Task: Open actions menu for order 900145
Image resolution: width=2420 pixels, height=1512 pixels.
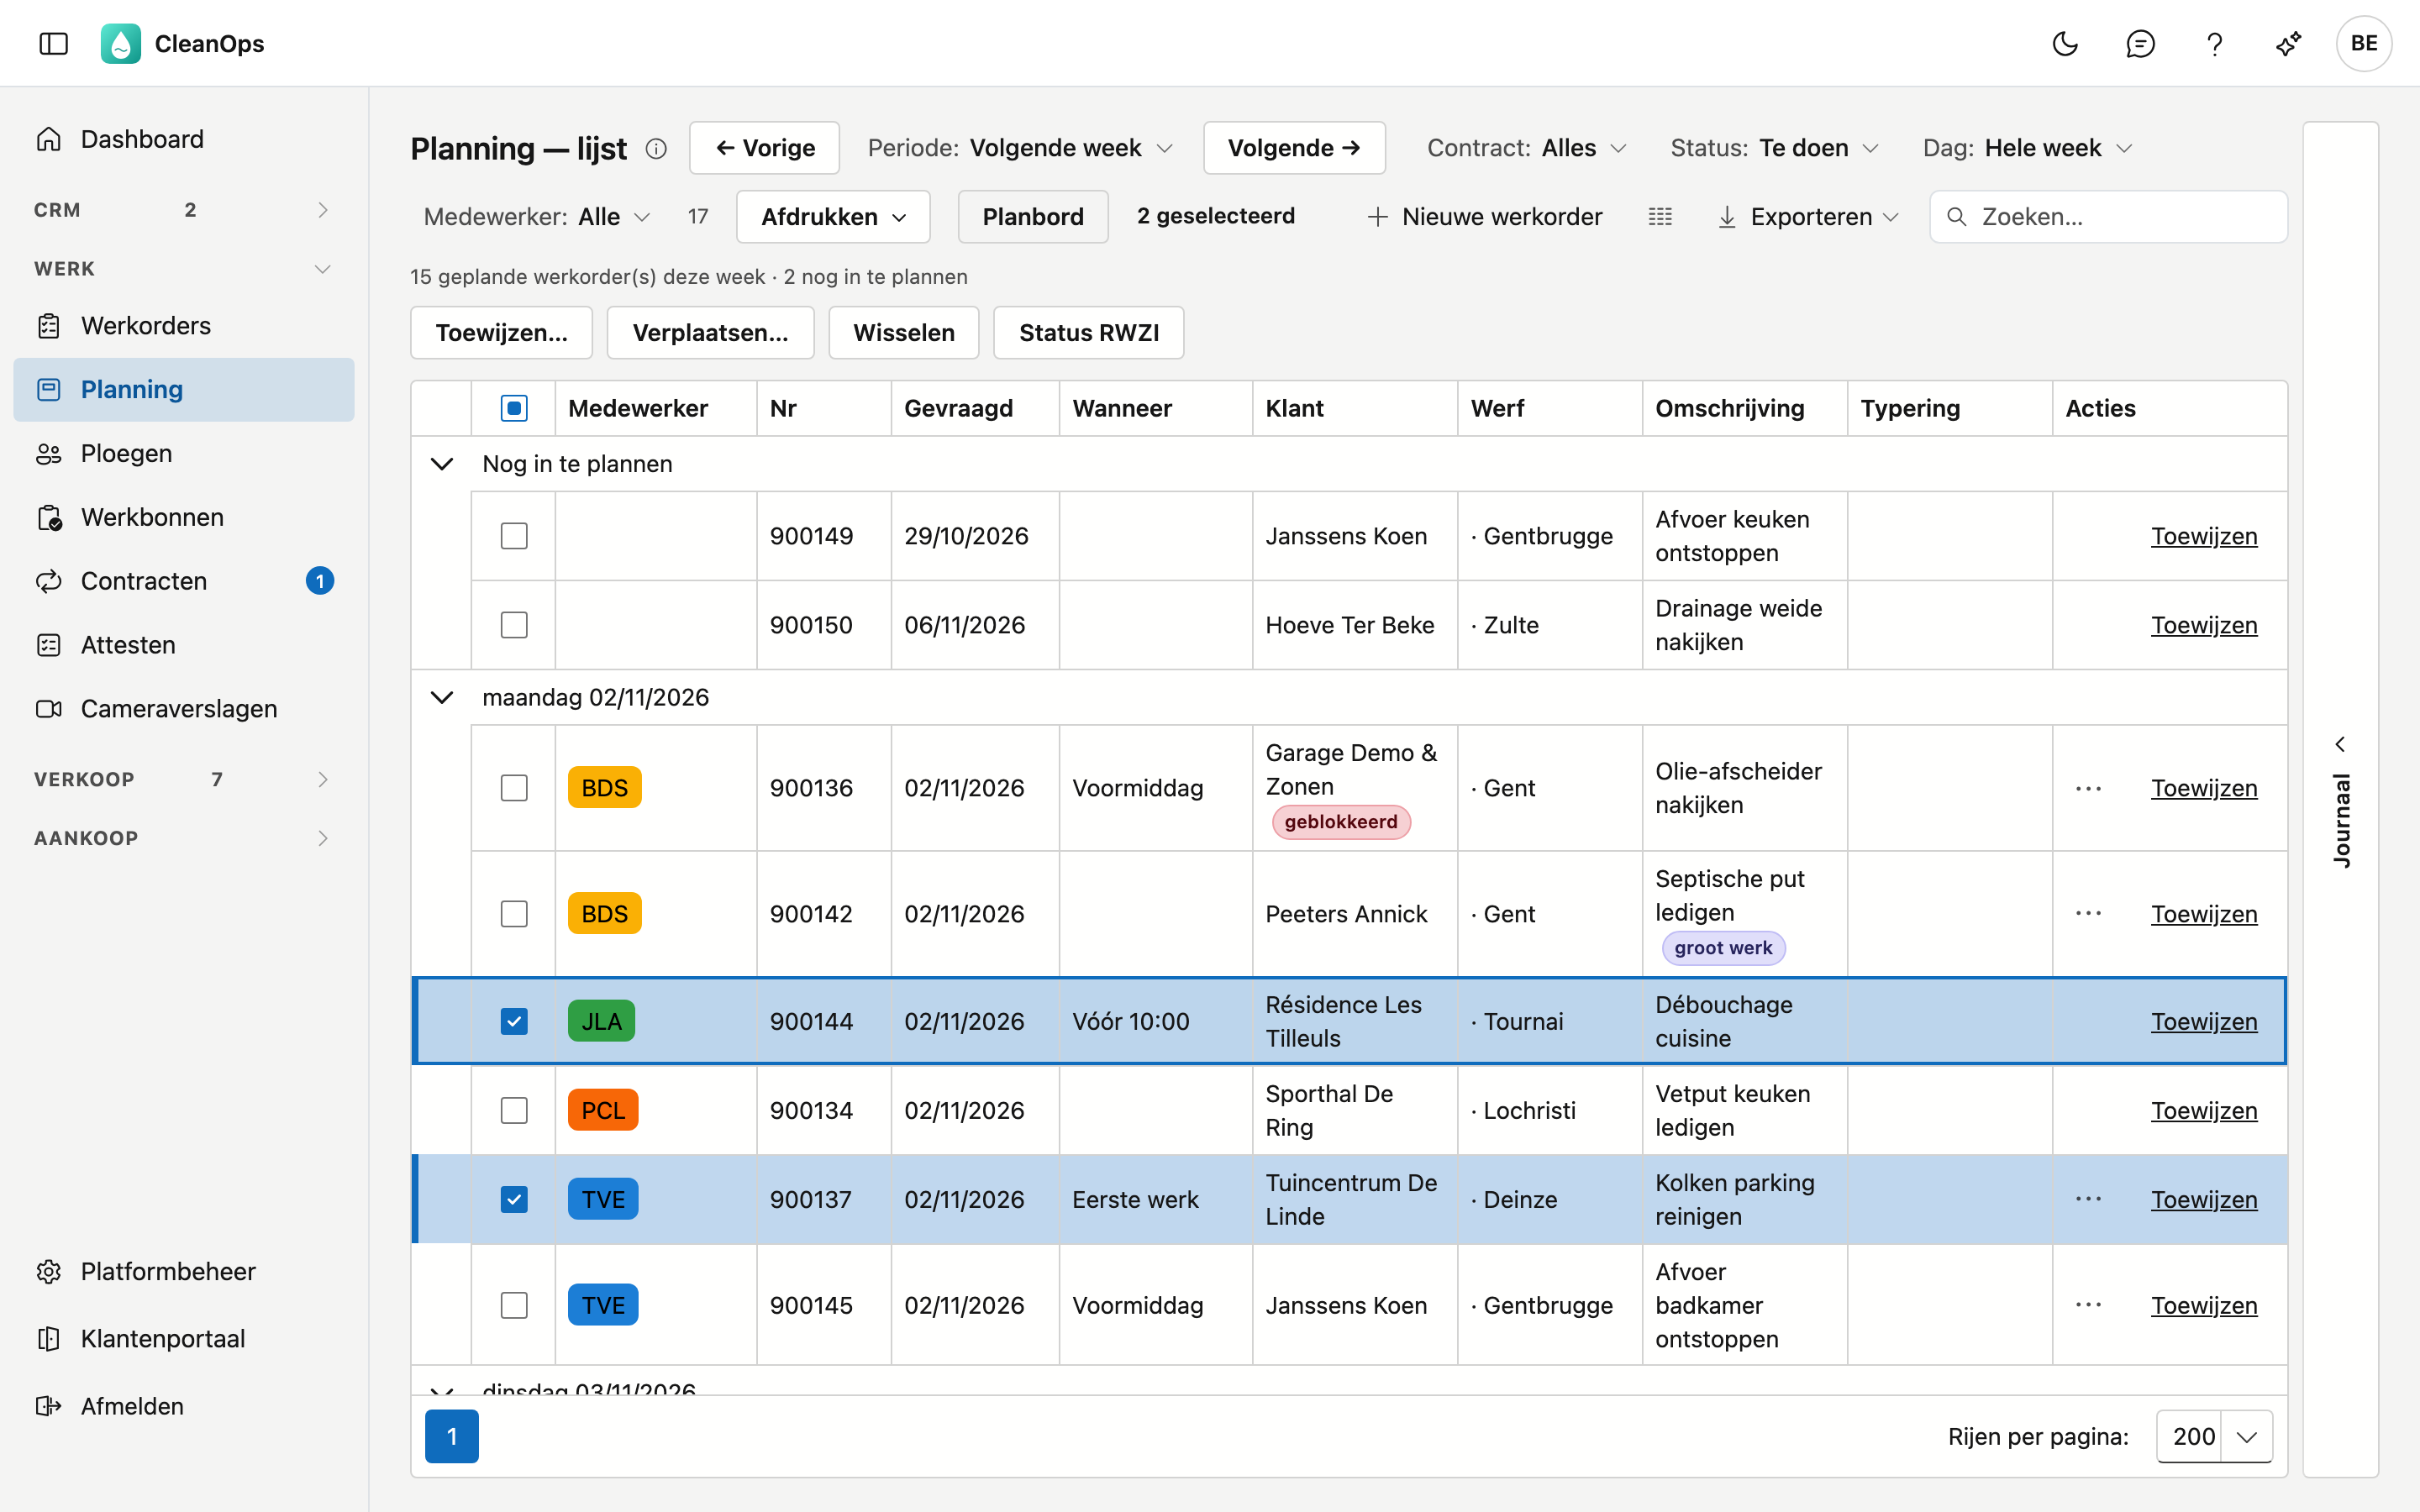Action: [2088, 1305]
